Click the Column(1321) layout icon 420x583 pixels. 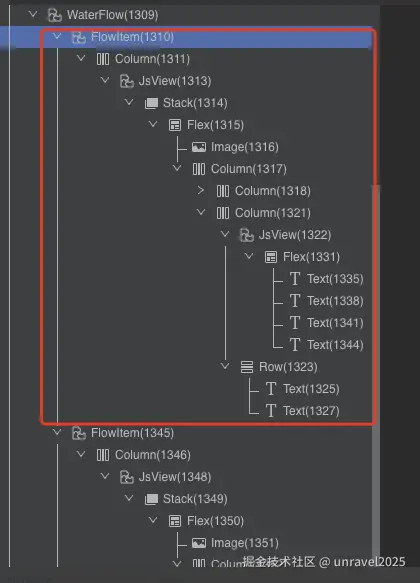[x=223, y=213]
